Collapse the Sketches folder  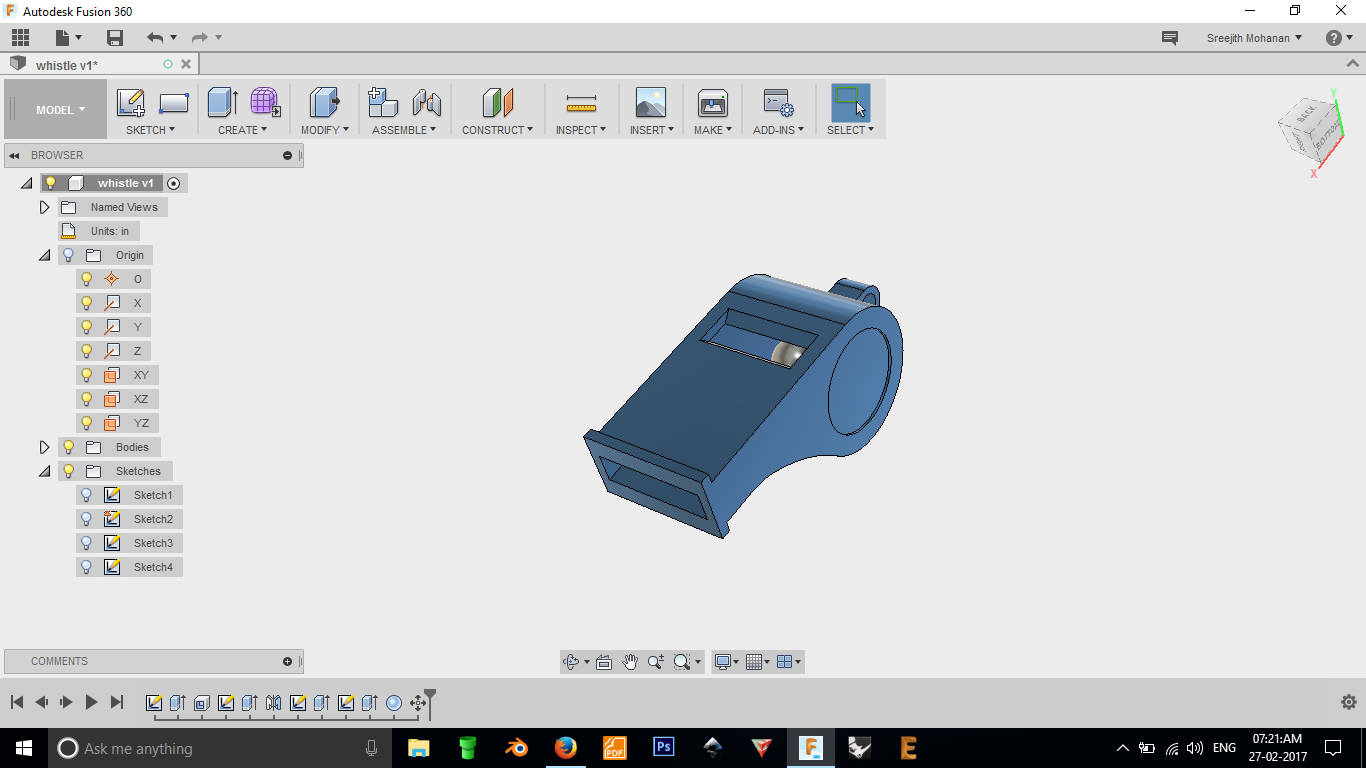click(44, 471)
